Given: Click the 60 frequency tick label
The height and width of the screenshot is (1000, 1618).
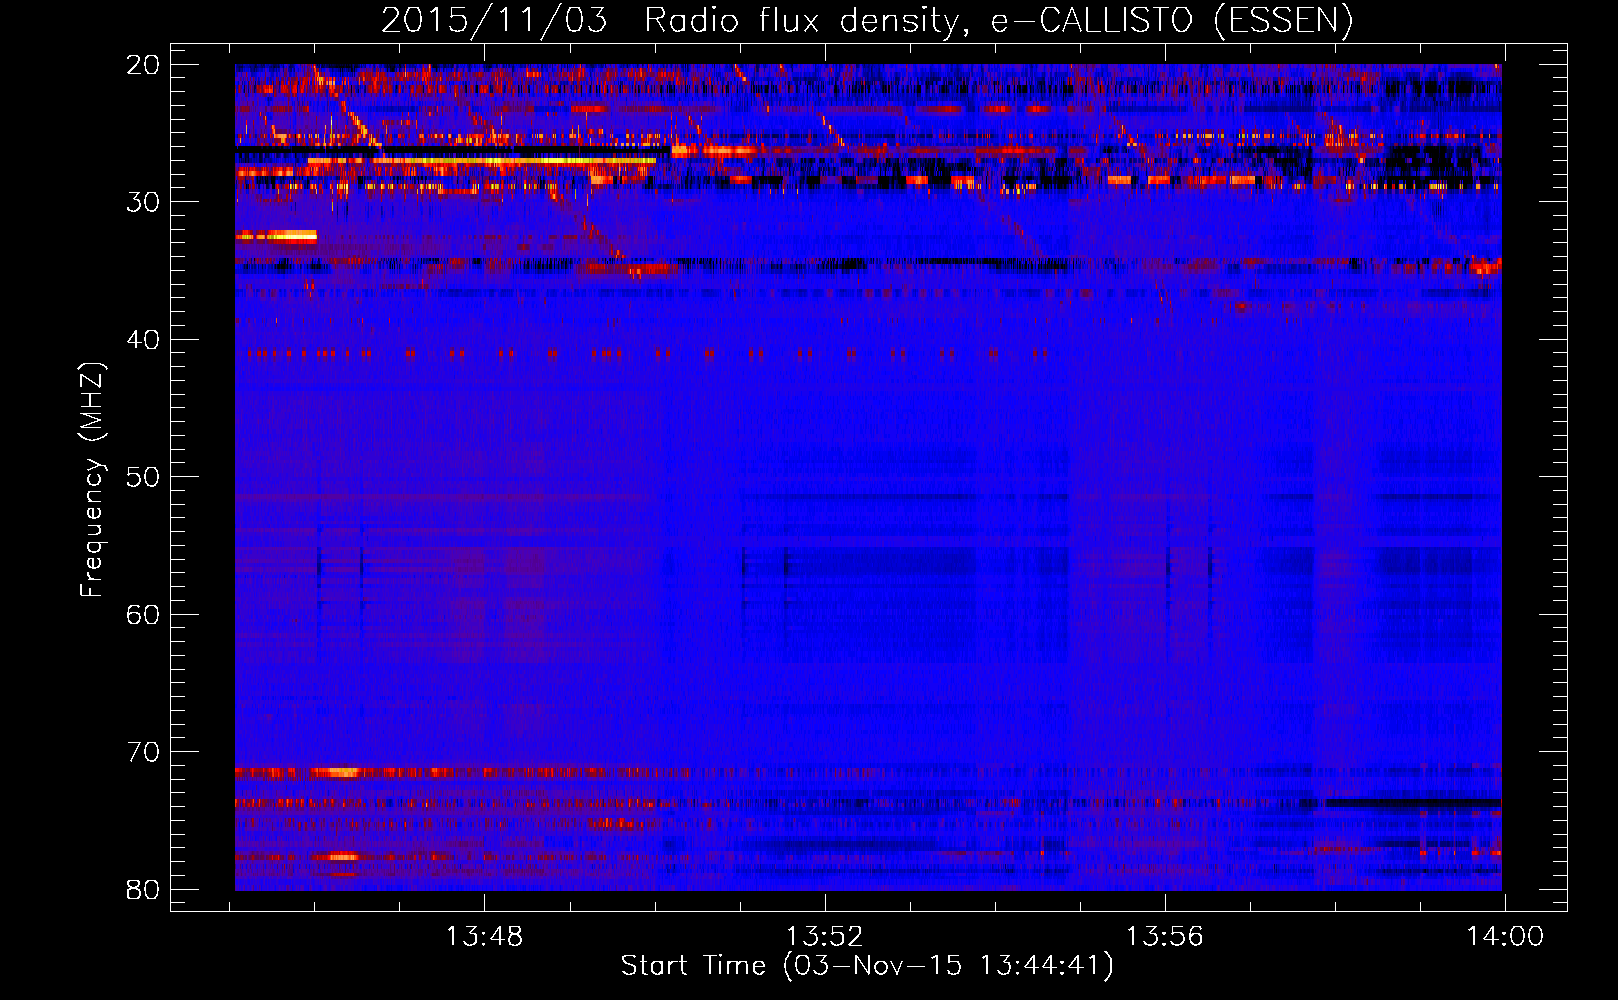Looking at the screenshot, I should coord(143,614).
